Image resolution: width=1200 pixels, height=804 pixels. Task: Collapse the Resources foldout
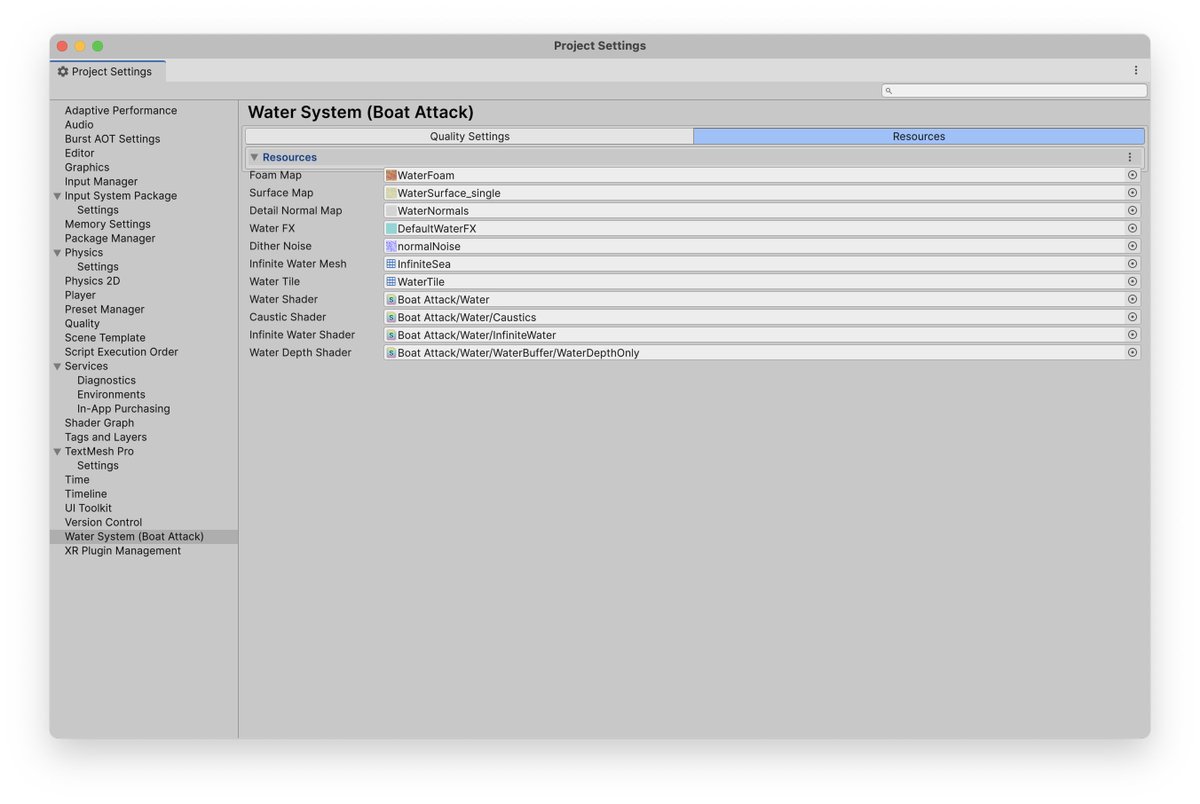pyautogui.click(x=254, y=157)
